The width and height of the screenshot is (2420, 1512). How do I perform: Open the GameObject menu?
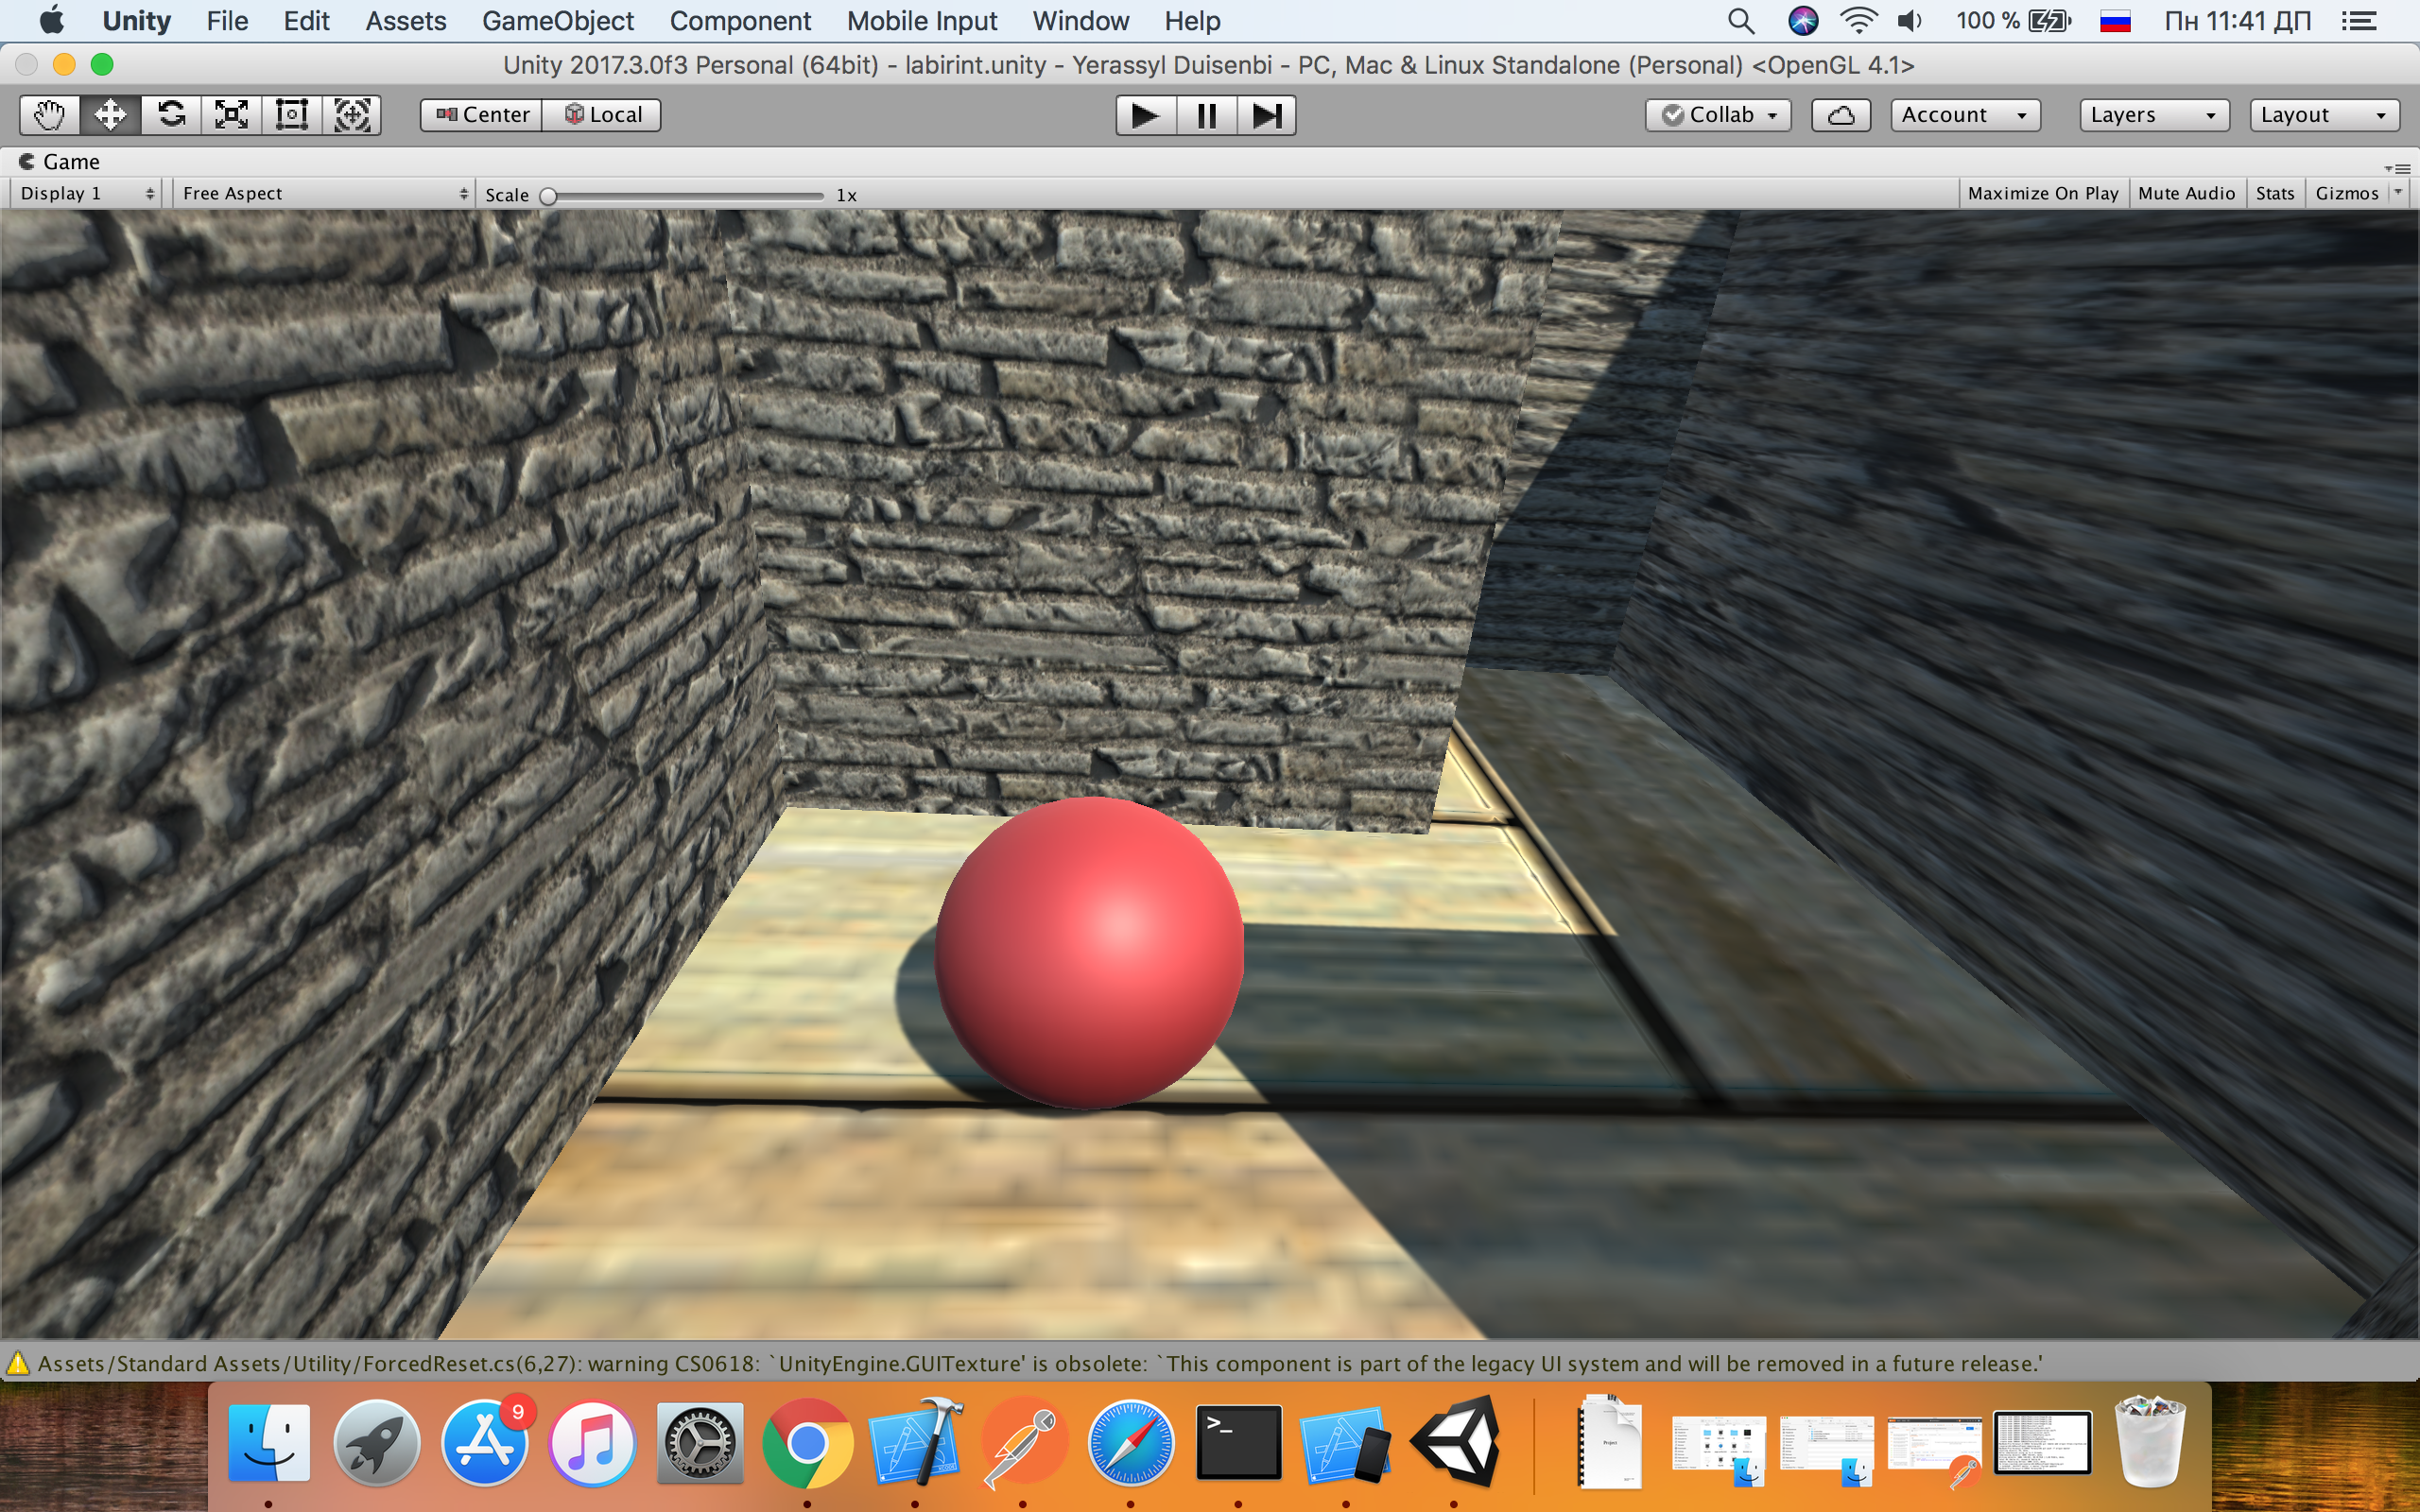557,21
